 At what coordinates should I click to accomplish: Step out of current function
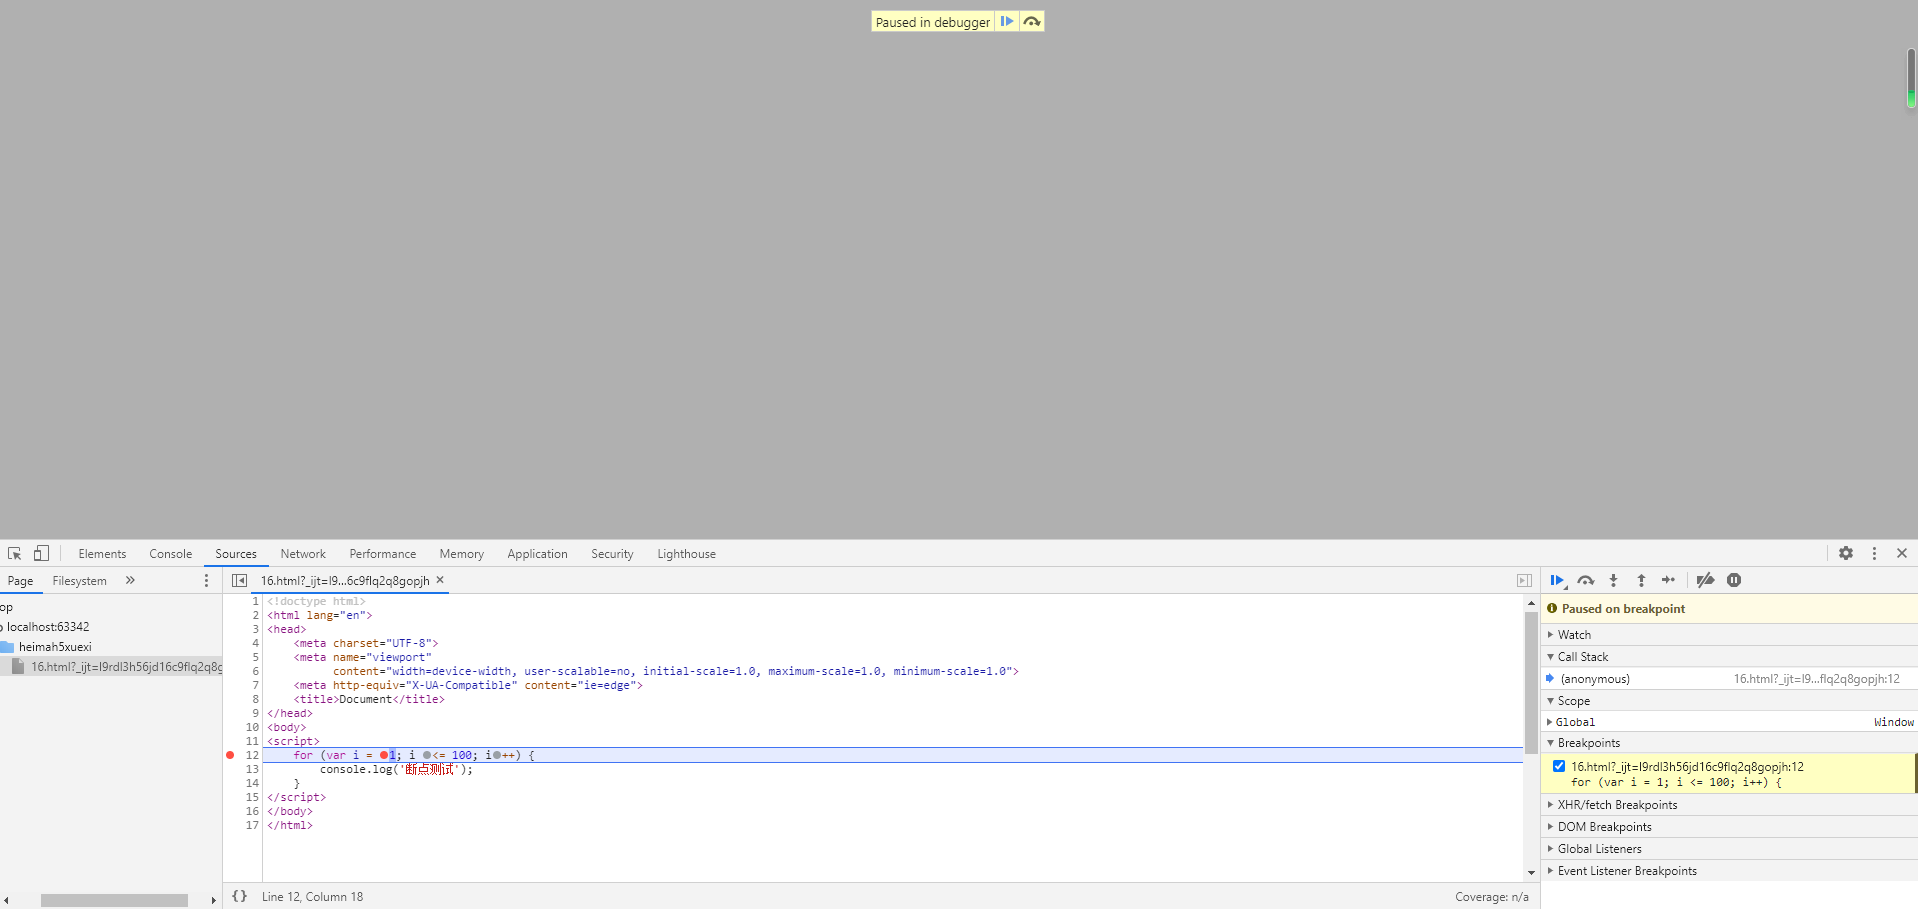pyautogui.click(x=1641, y=580)
